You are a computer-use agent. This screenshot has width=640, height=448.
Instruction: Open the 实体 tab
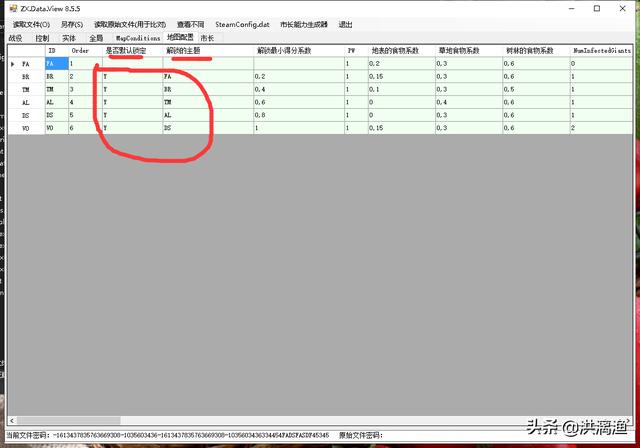tap(69, 37)
